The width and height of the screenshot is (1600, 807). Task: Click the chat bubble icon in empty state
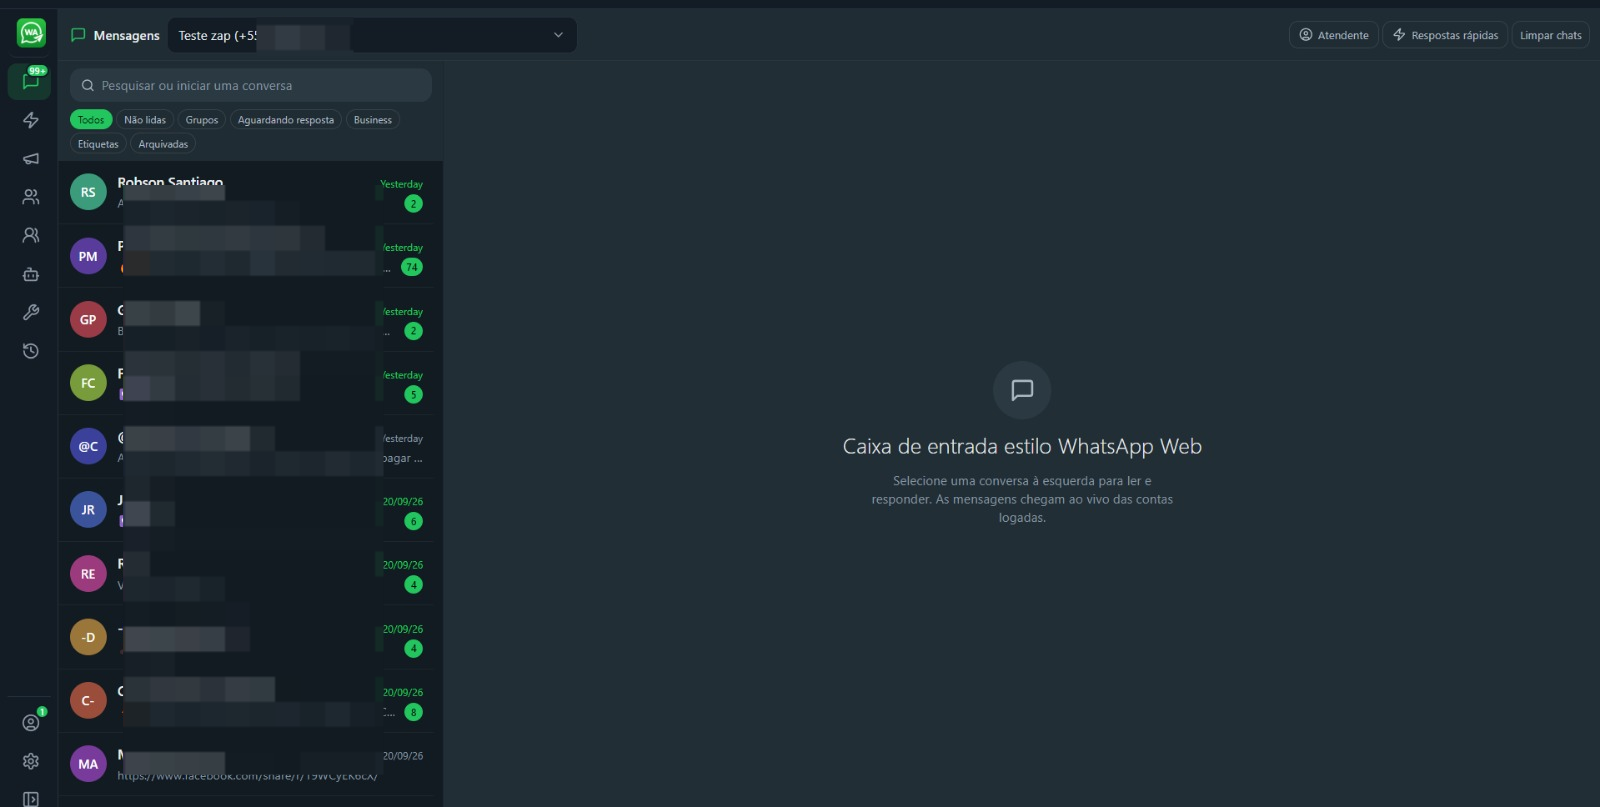point(1022,390)
